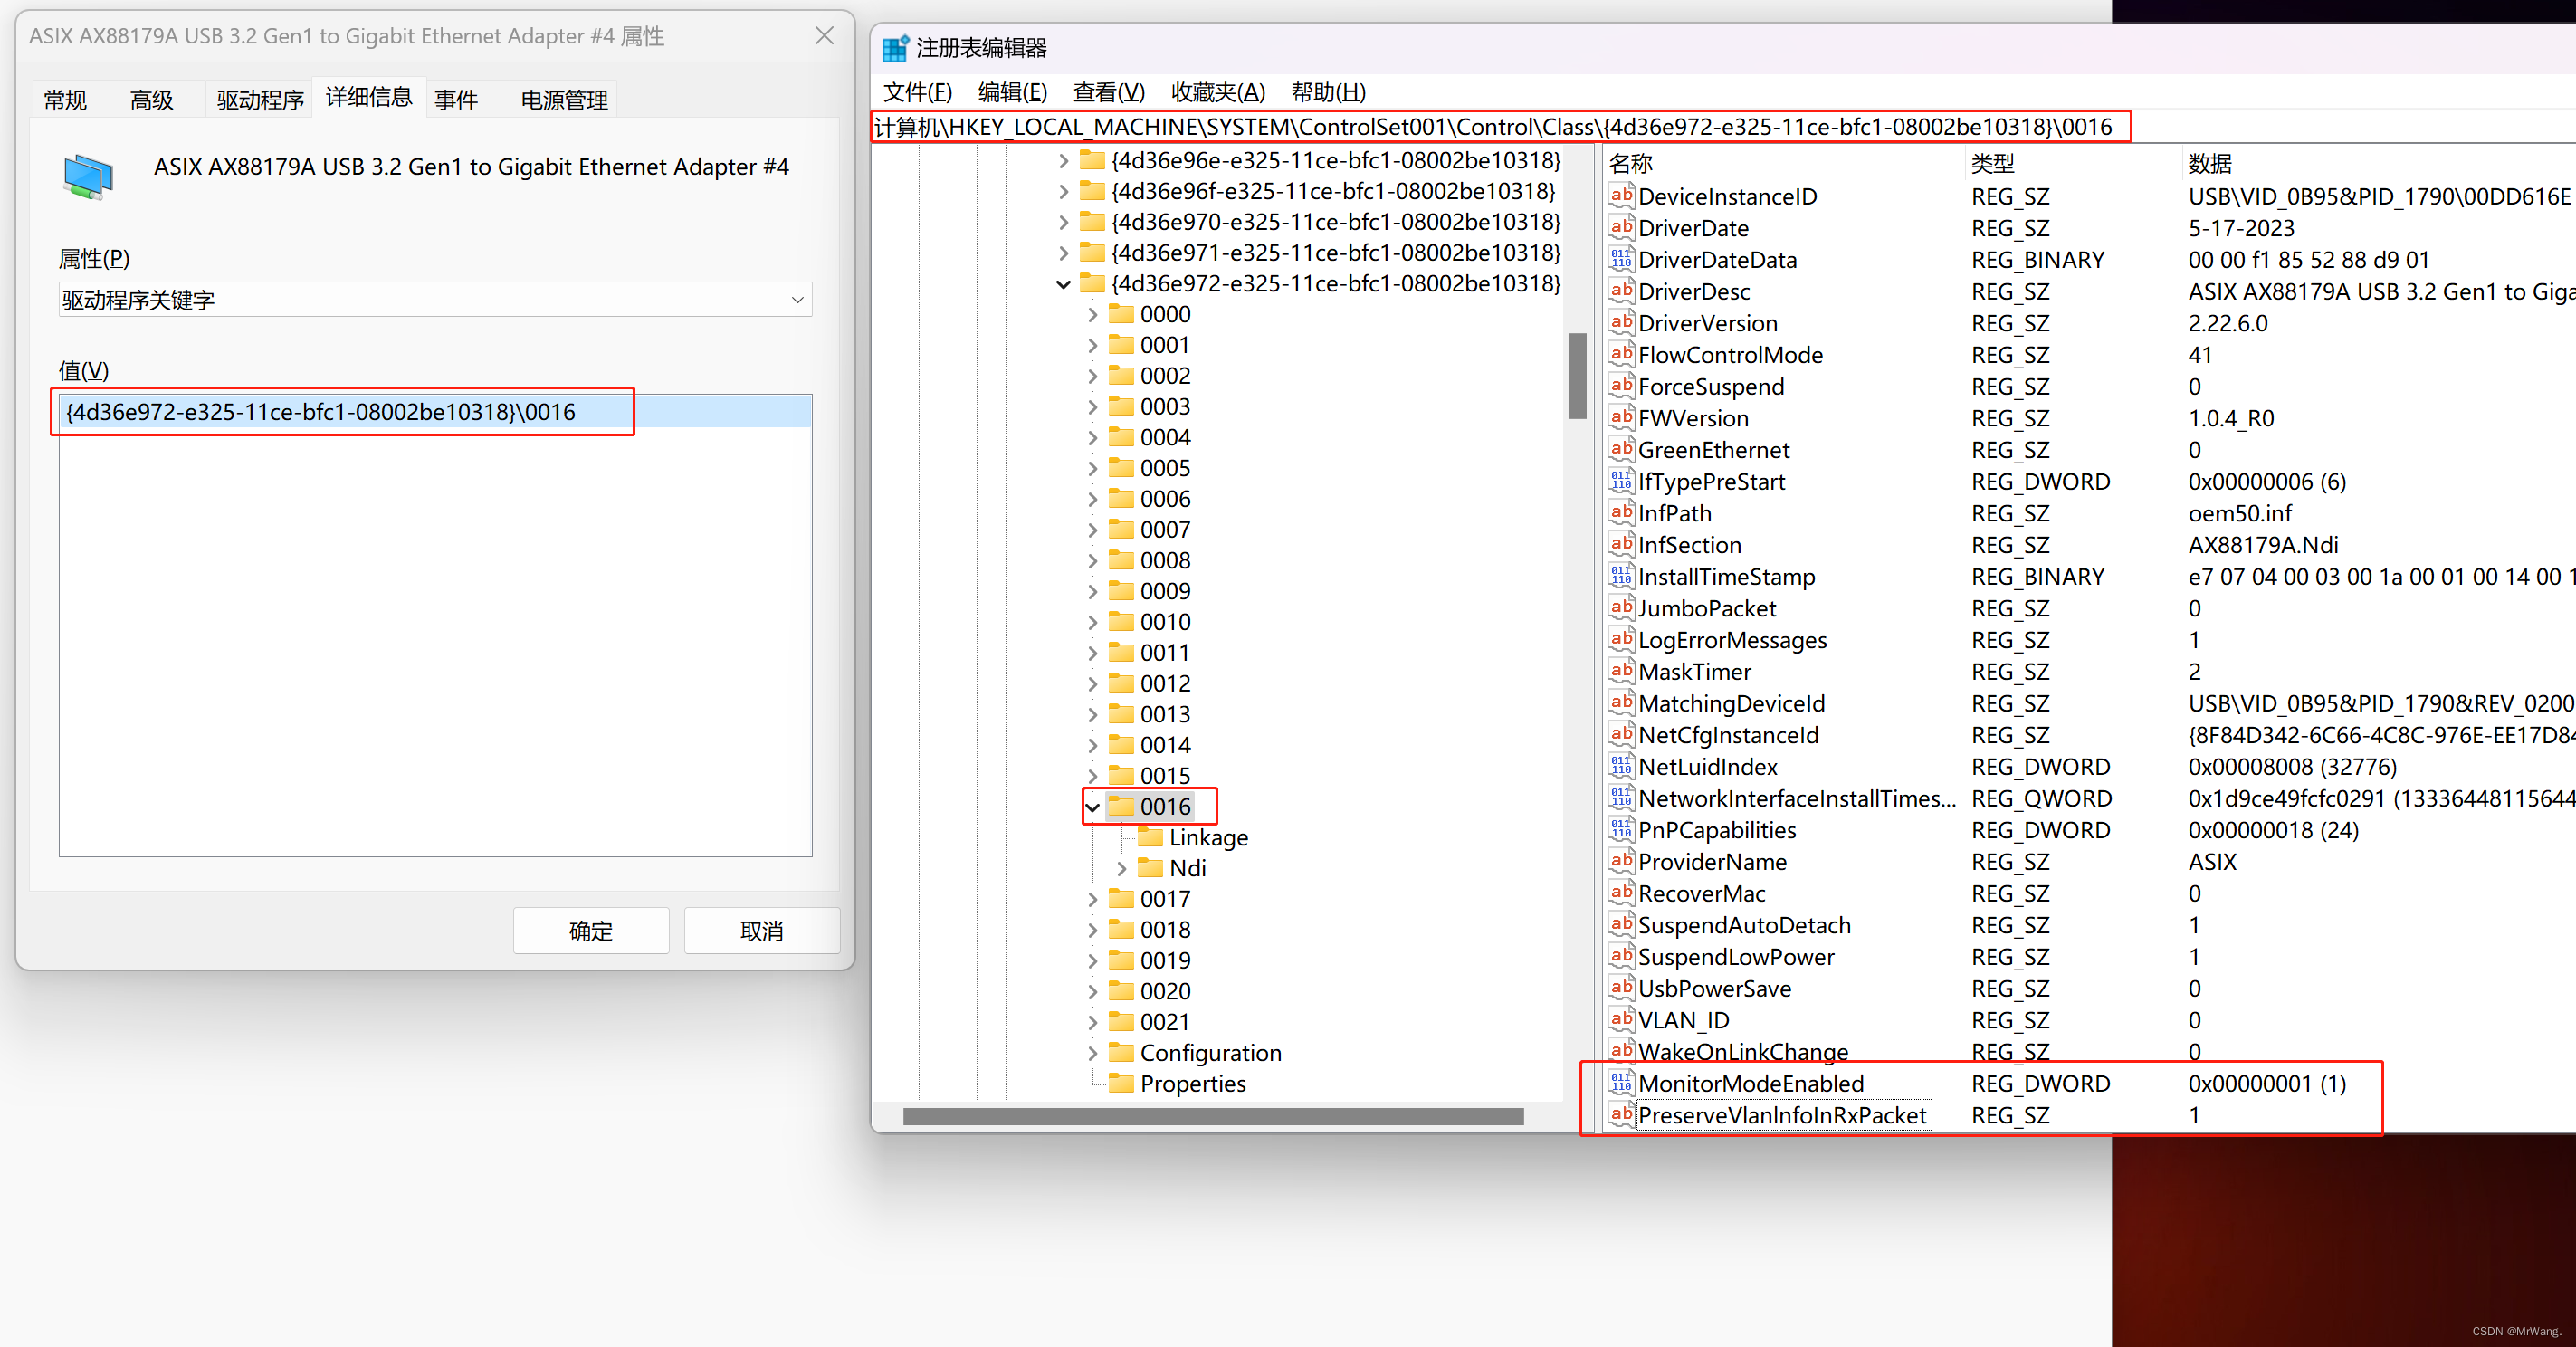Viewport: 2576px width, 1347px height.
Task: Collapse the expanded 0016 key
Action: point(1092,807)
